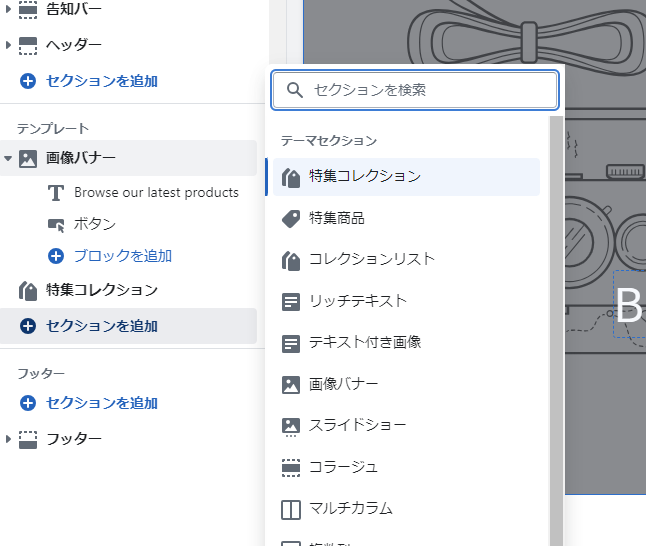Click the search magnifier icon
Image resolution: width=646 pixels, height=546 pixels.
tap(295, 90)
